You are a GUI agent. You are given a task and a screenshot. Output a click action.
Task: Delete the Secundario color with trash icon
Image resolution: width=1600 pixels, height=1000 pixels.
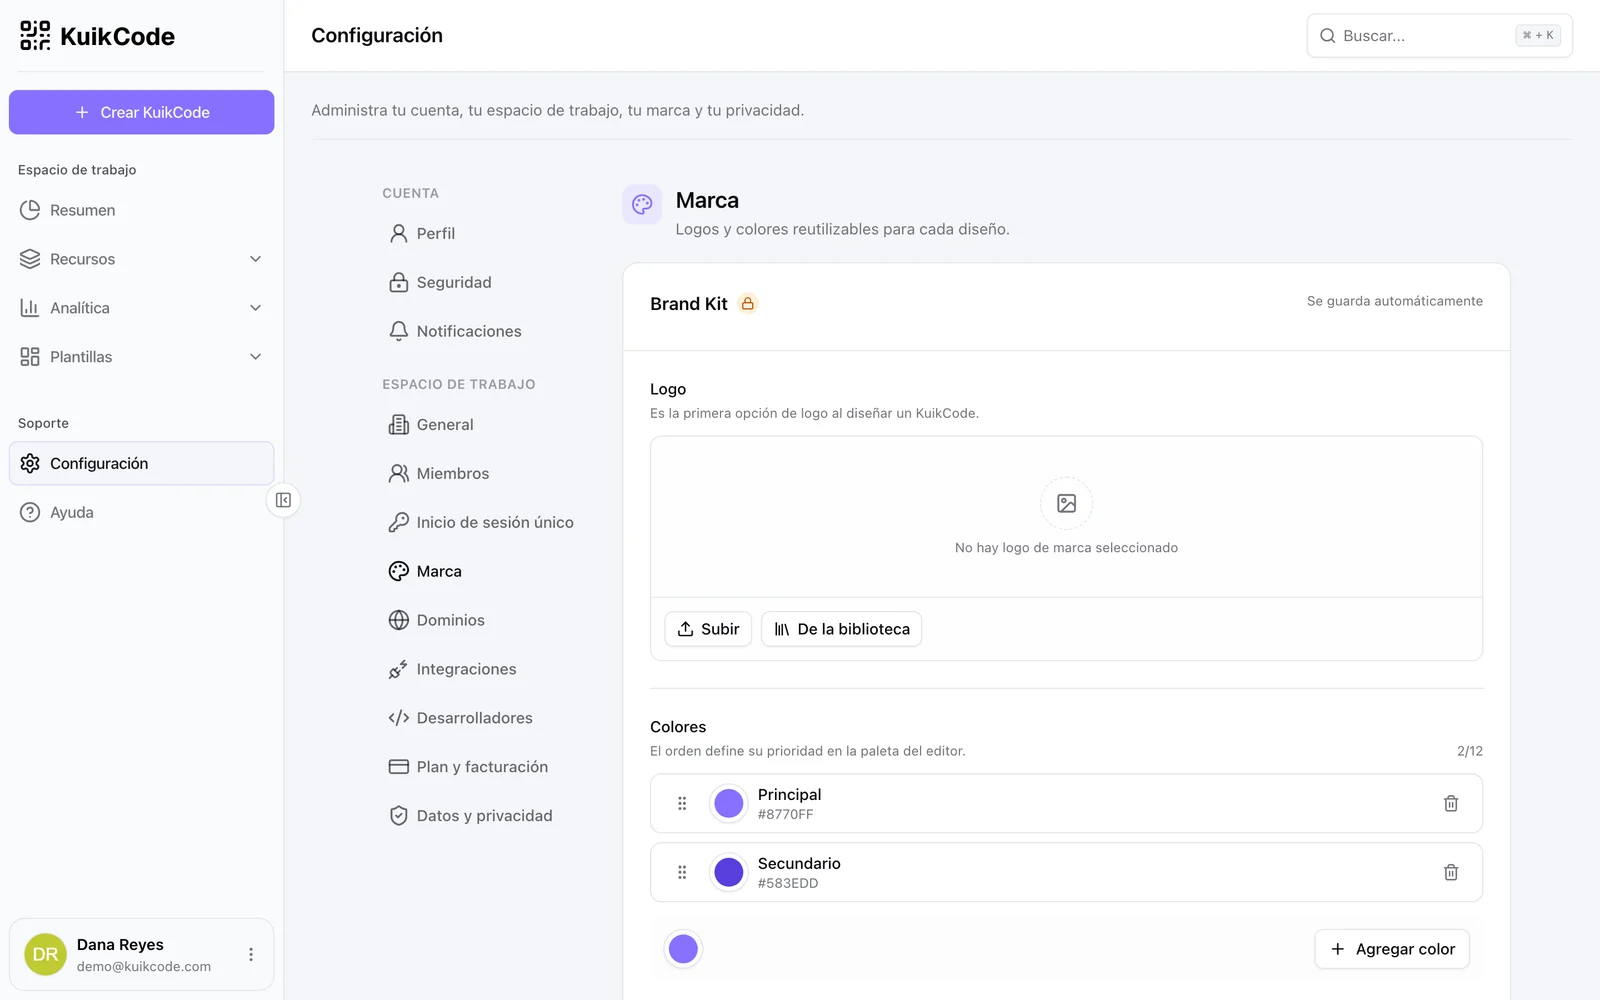tap(1451, 872)
